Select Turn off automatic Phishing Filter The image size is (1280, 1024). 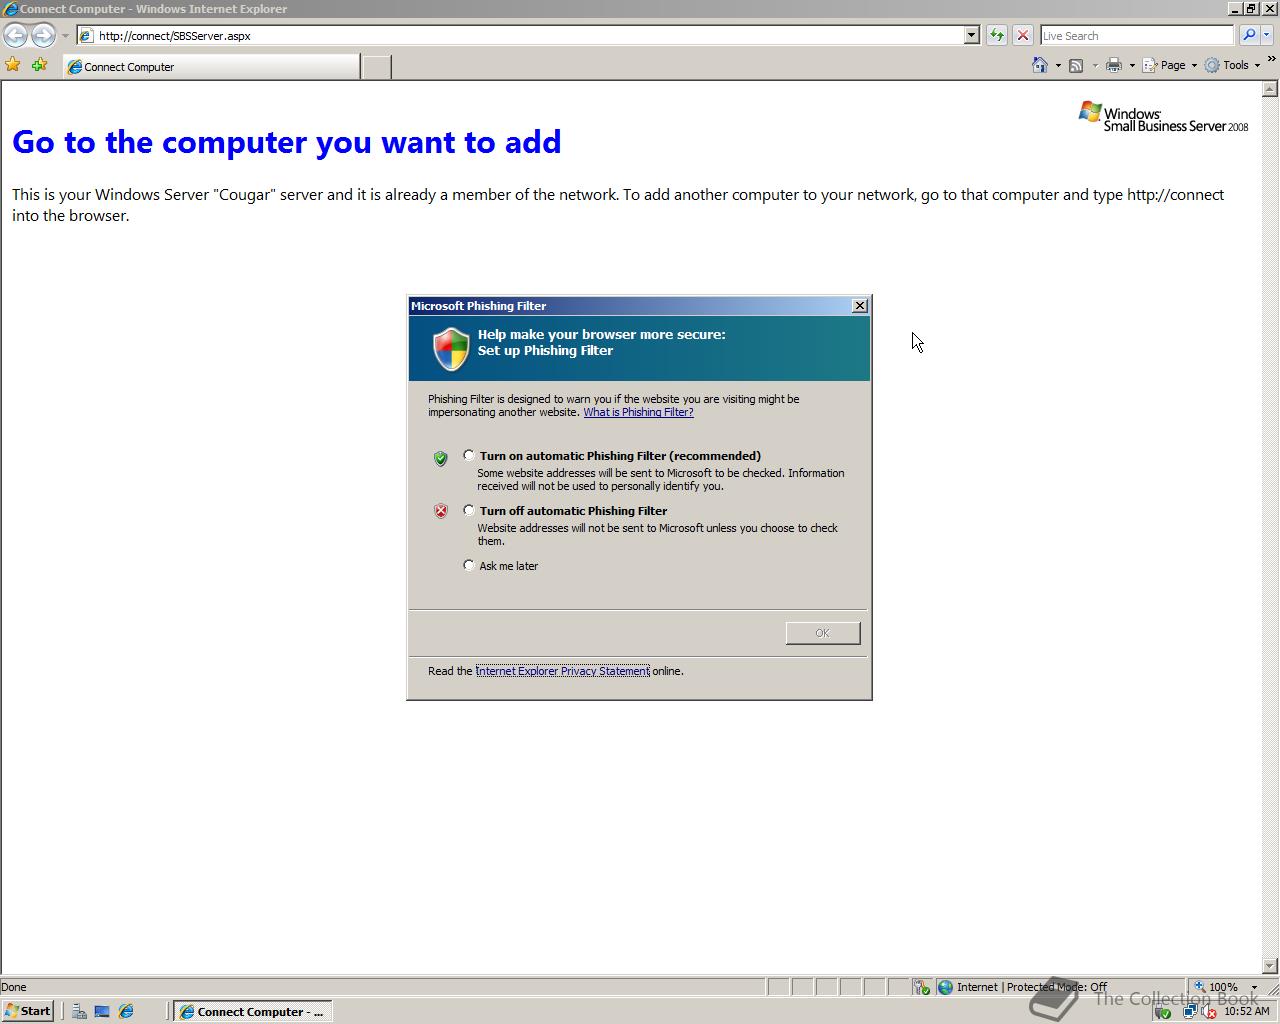[x=469, y=510]
